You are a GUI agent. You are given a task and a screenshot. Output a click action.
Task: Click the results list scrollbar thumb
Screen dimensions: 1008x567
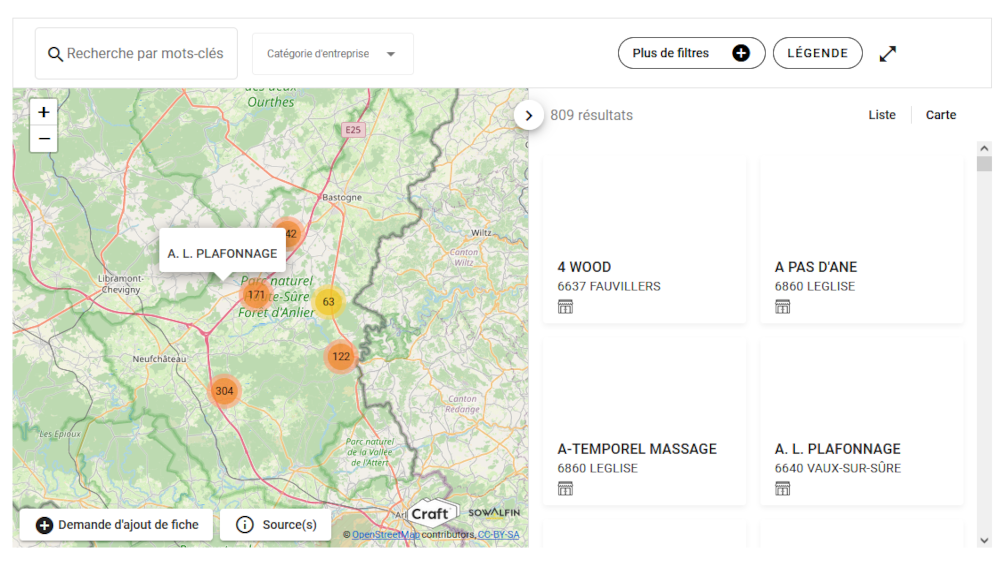pos(984,164)
